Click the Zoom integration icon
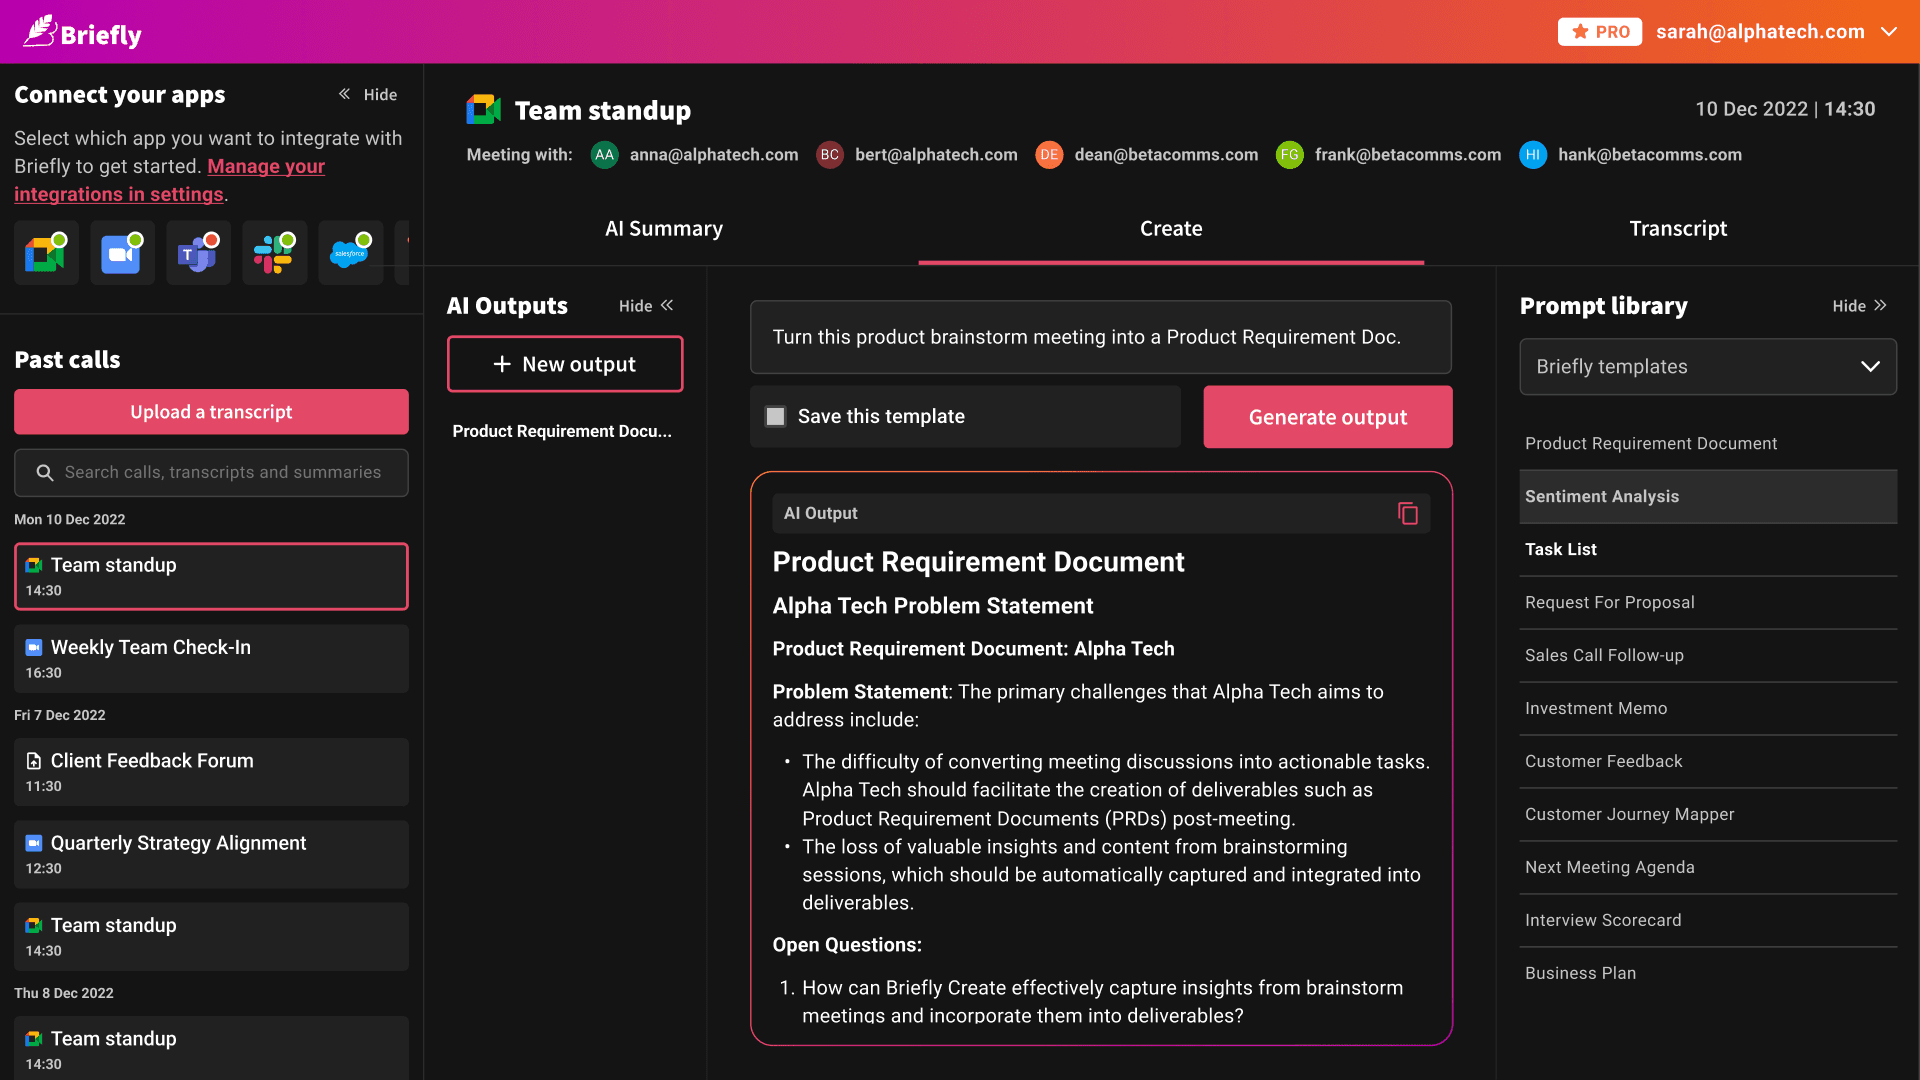1920x1080 pixels. pyautogui.click(x=122, y=254)
